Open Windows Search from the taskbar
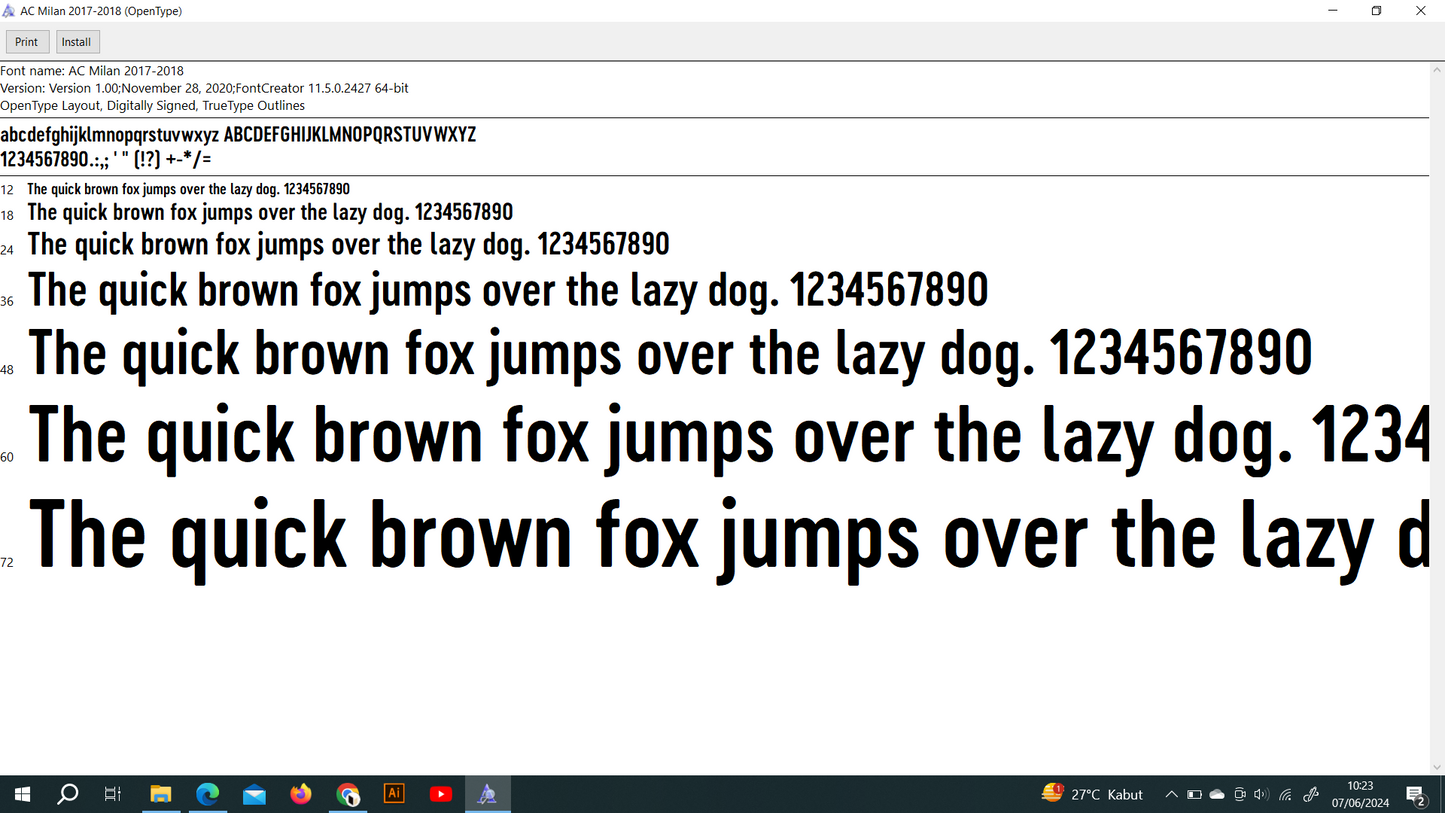Image resolution: width=1445 pixels, height=813 pixels. pos(68,794)
